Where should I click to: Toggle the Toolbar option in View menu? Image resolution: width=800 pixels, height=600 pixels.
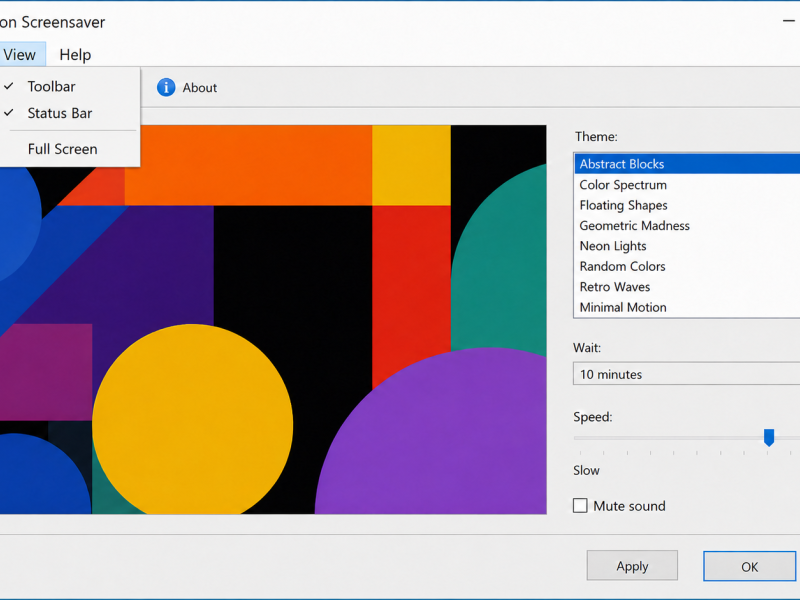coord(70,86)
